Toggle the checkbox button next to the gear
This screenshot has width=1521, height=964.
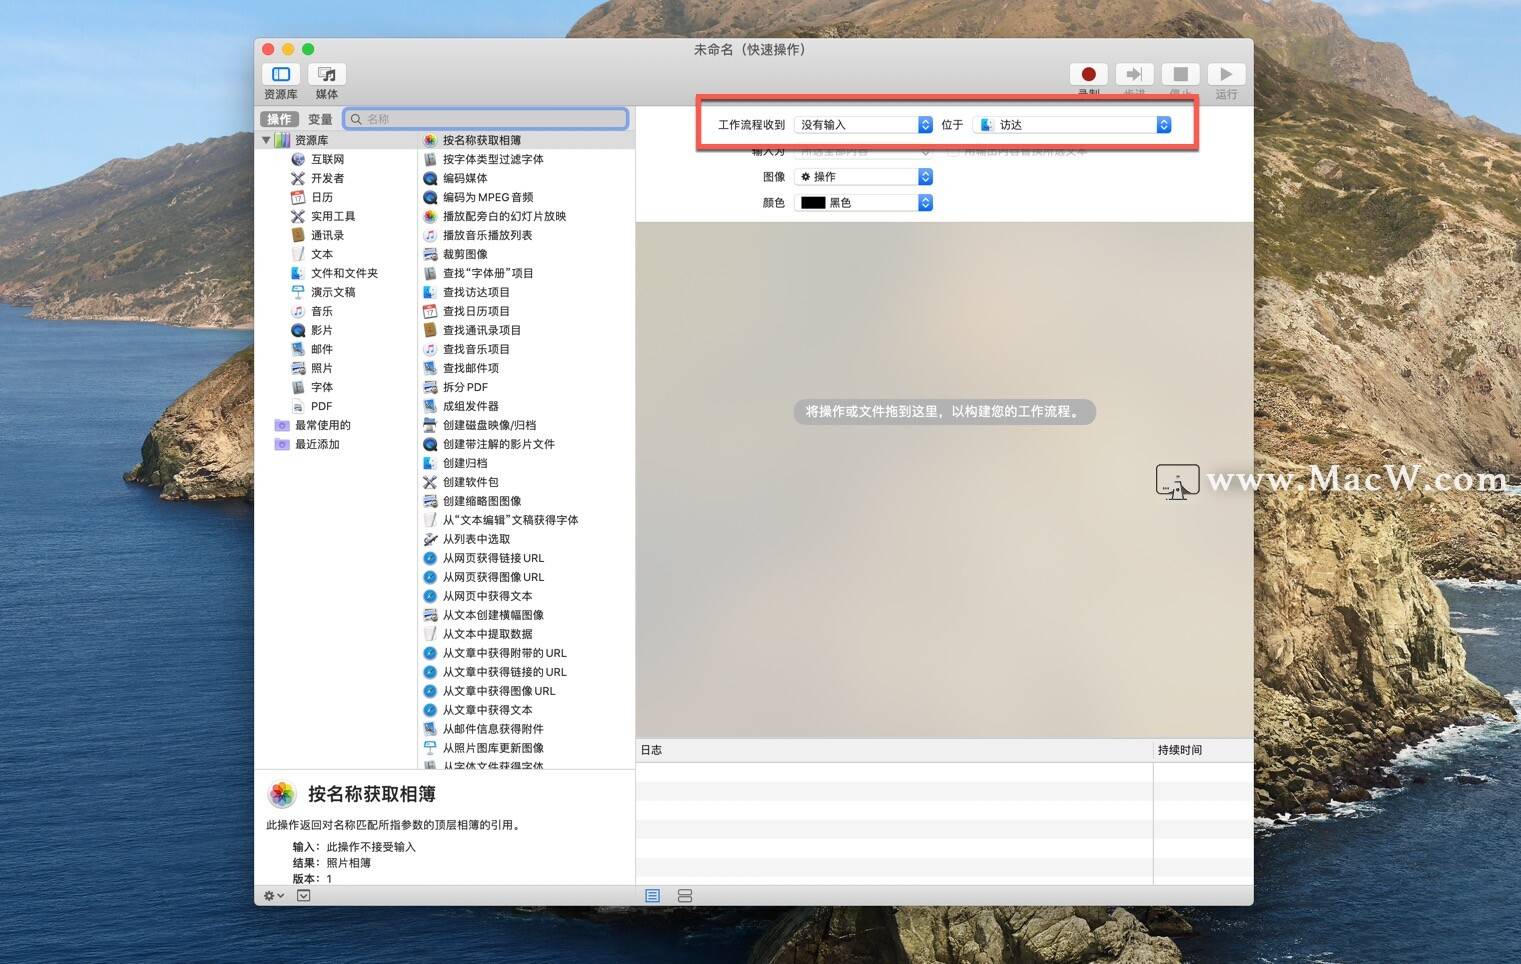pos(303,896)
